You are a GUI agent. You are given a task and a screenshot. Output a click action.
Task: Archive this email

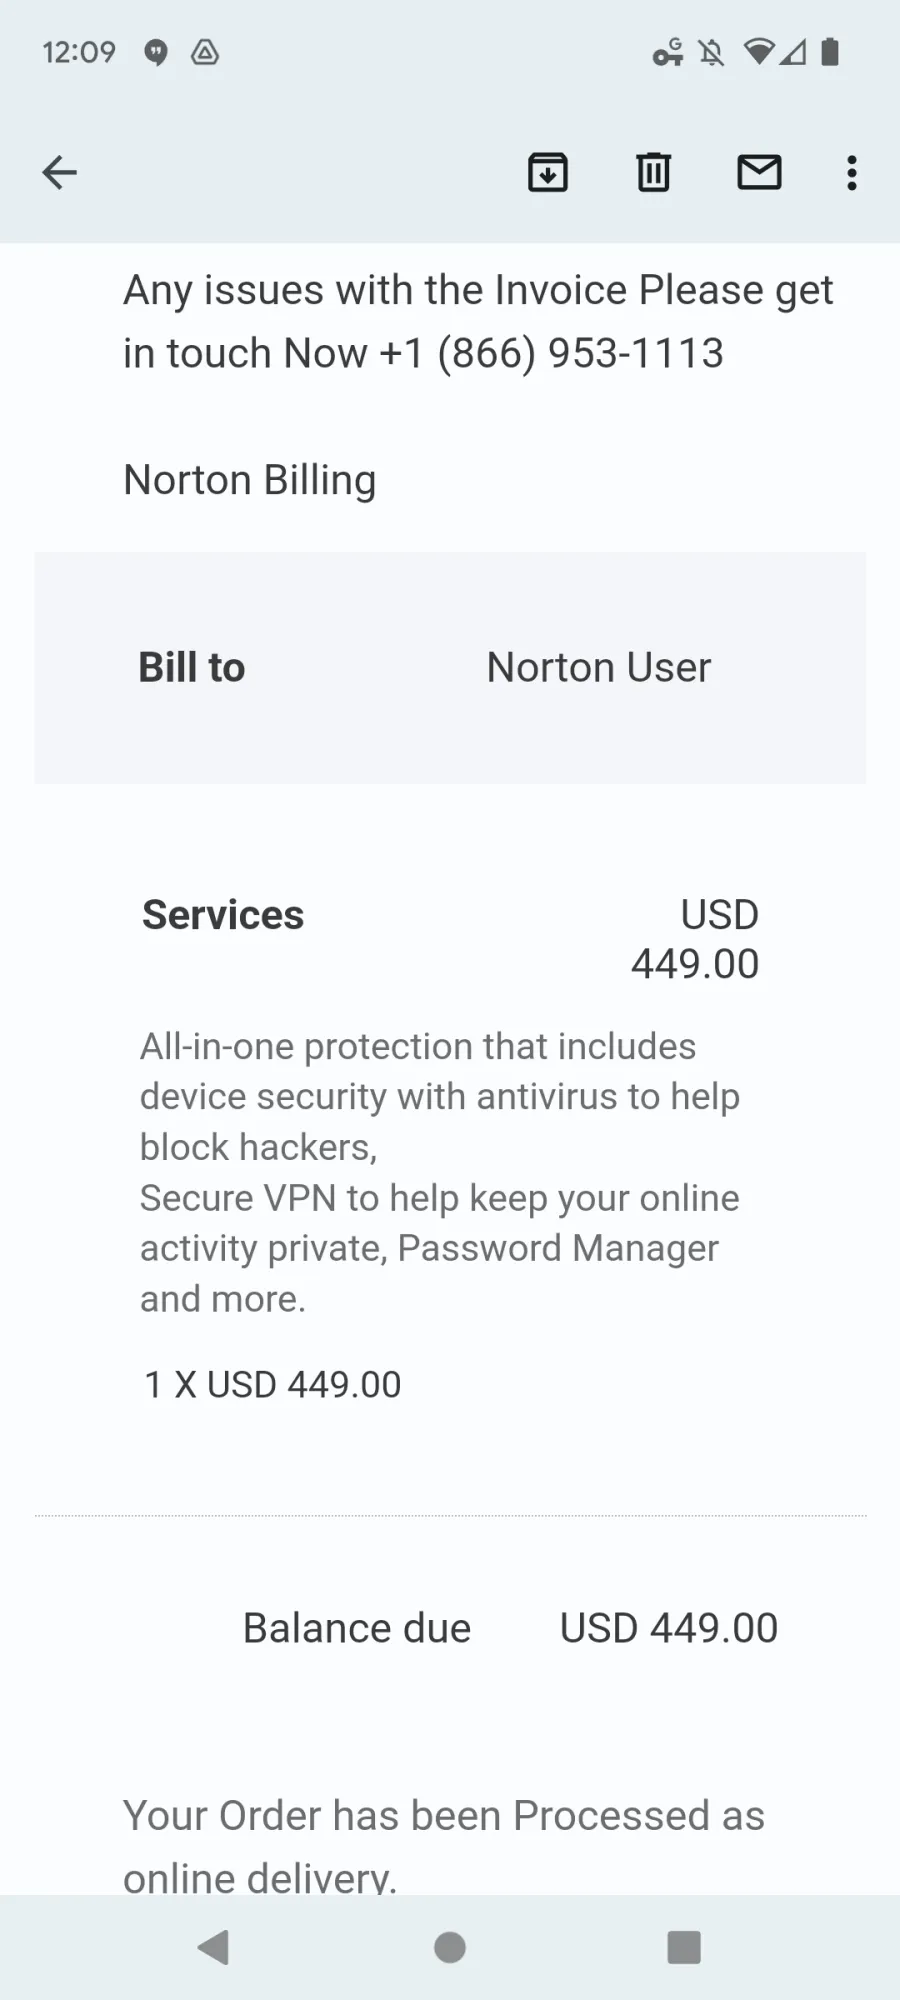point(548,173)
